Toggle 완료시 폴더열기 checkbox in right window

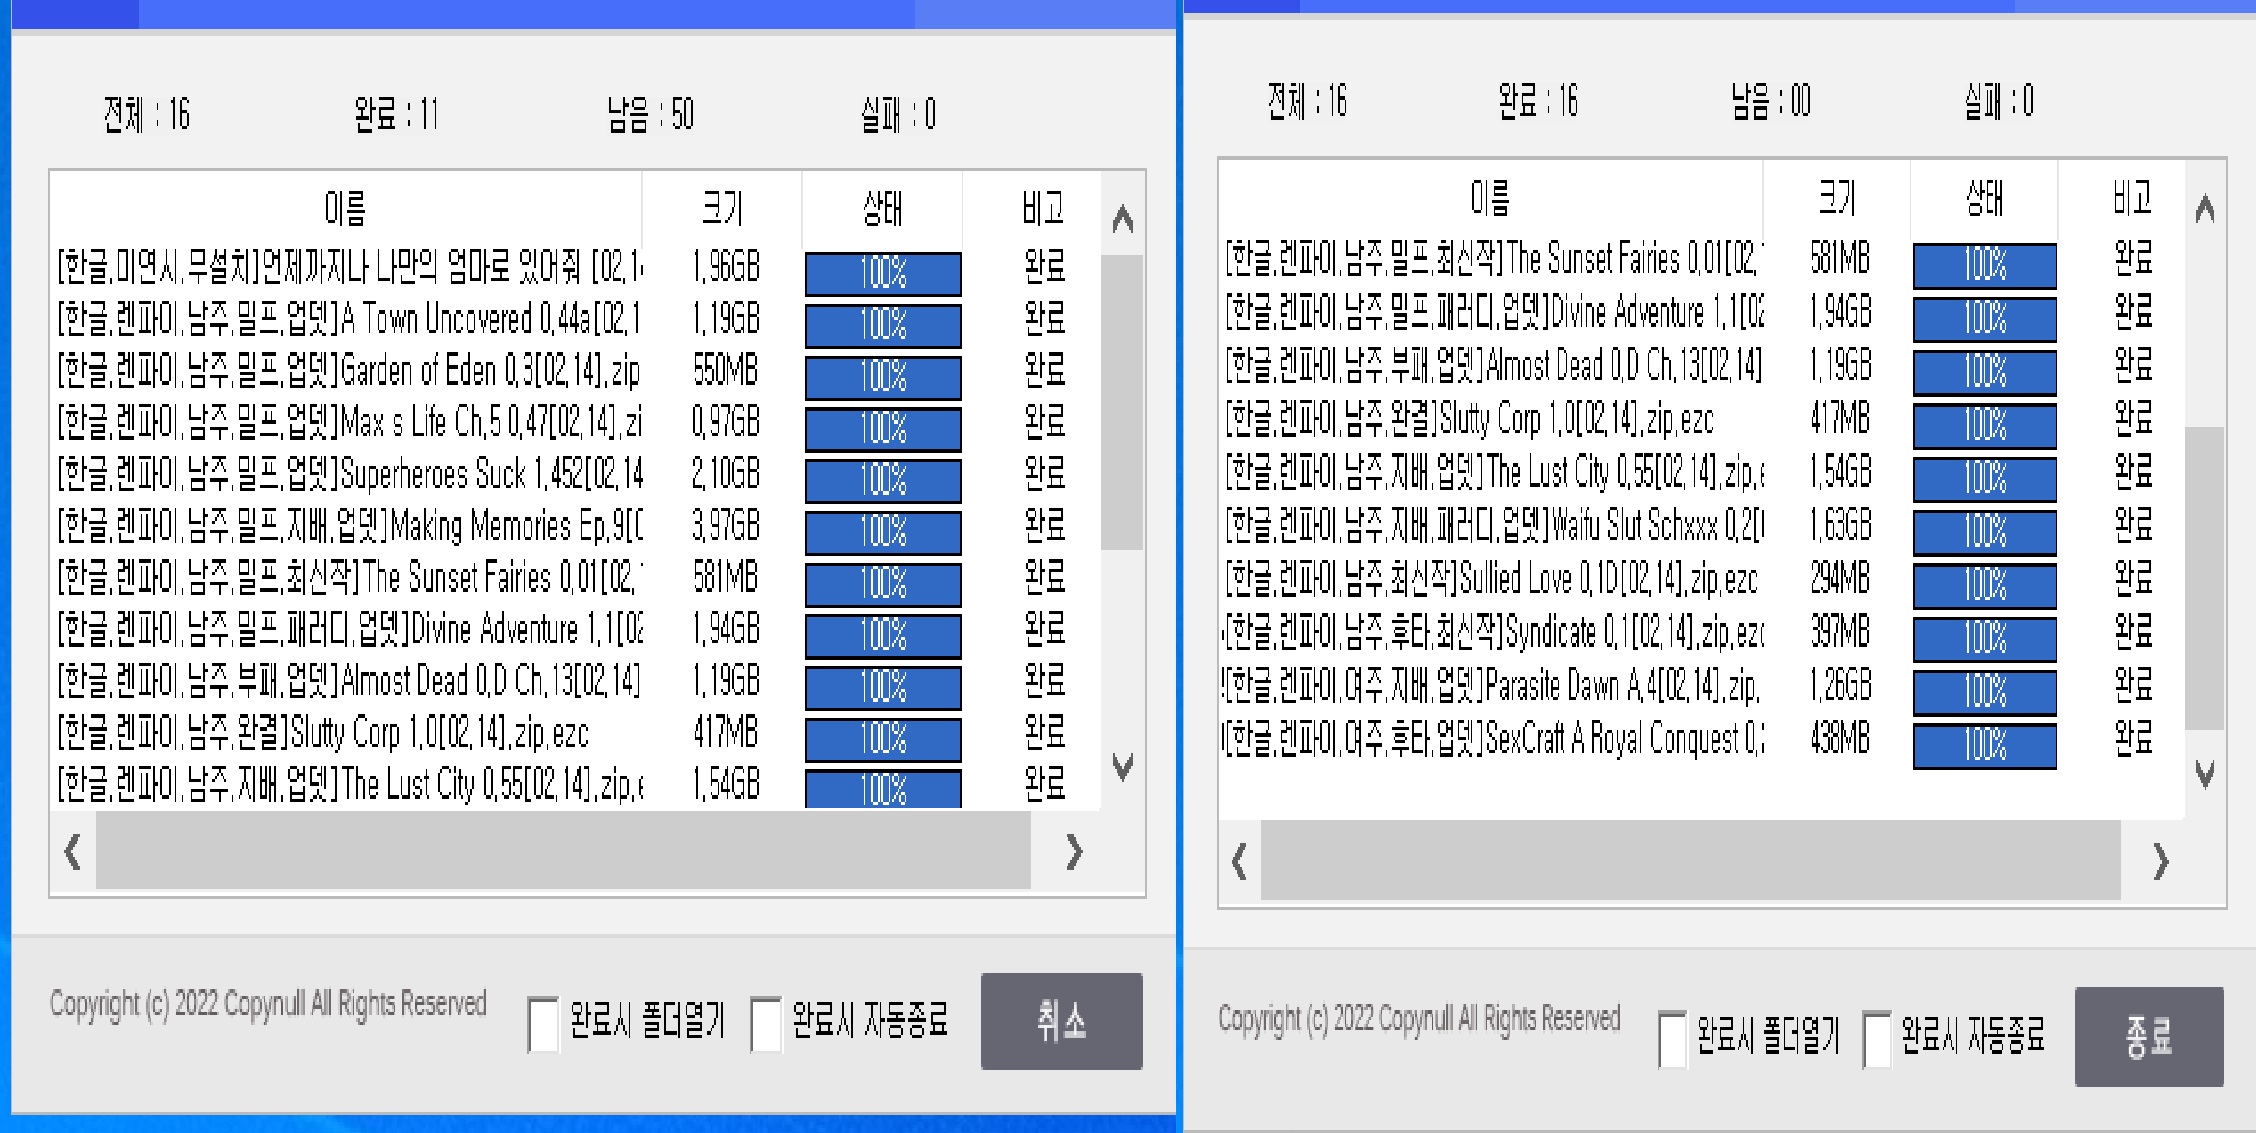pos(1672,1038)
